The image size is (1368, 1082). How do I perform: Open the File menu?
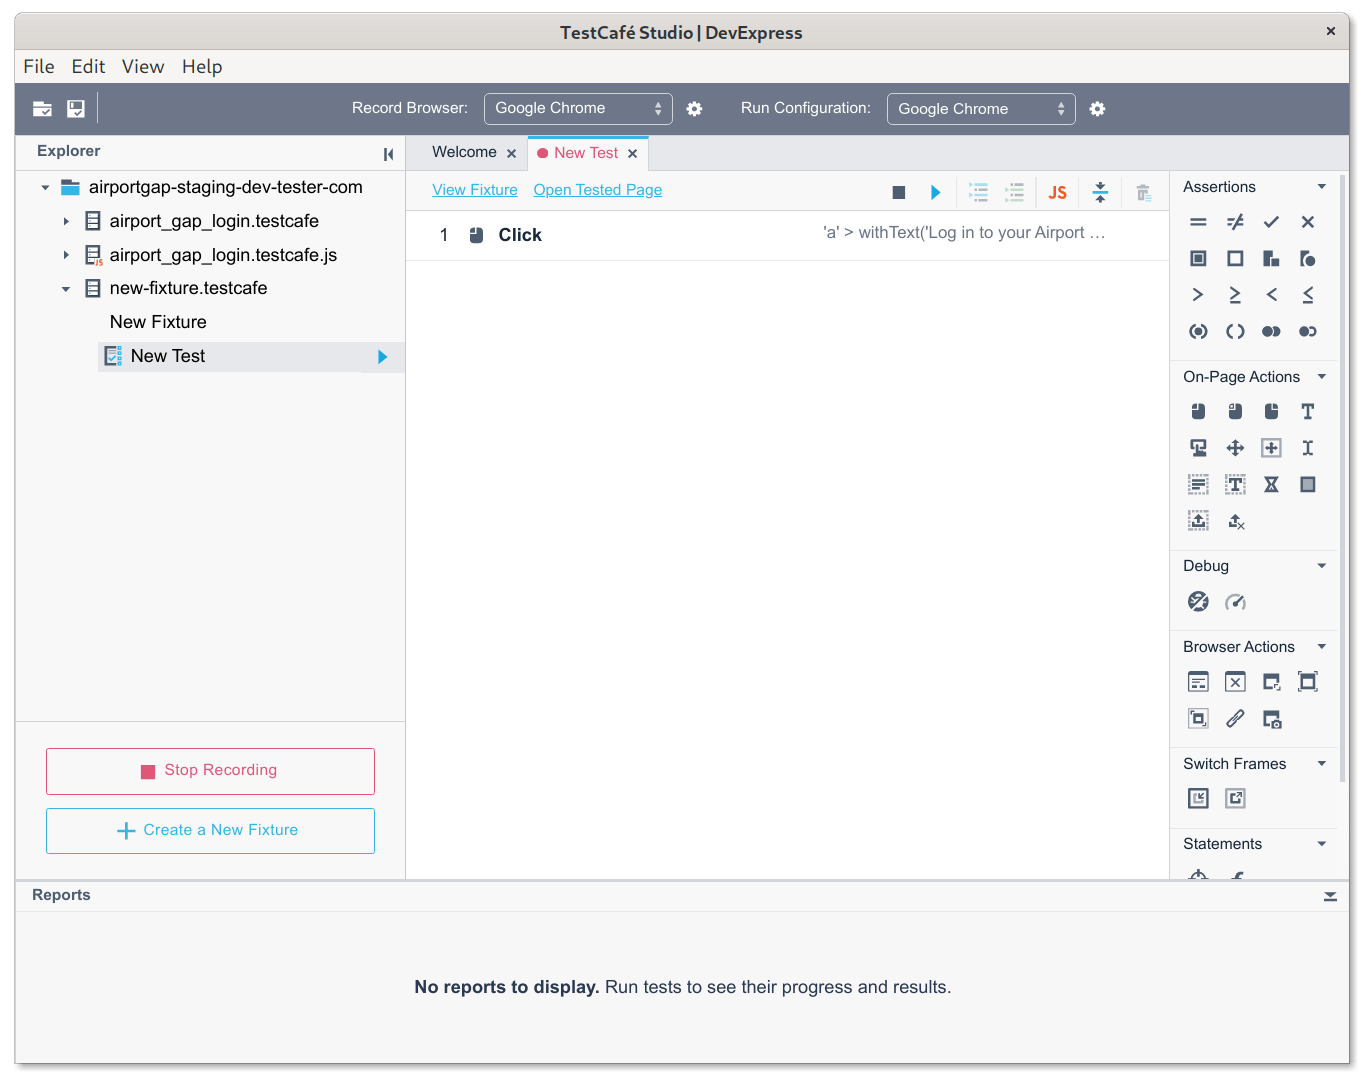click(39, 67)
